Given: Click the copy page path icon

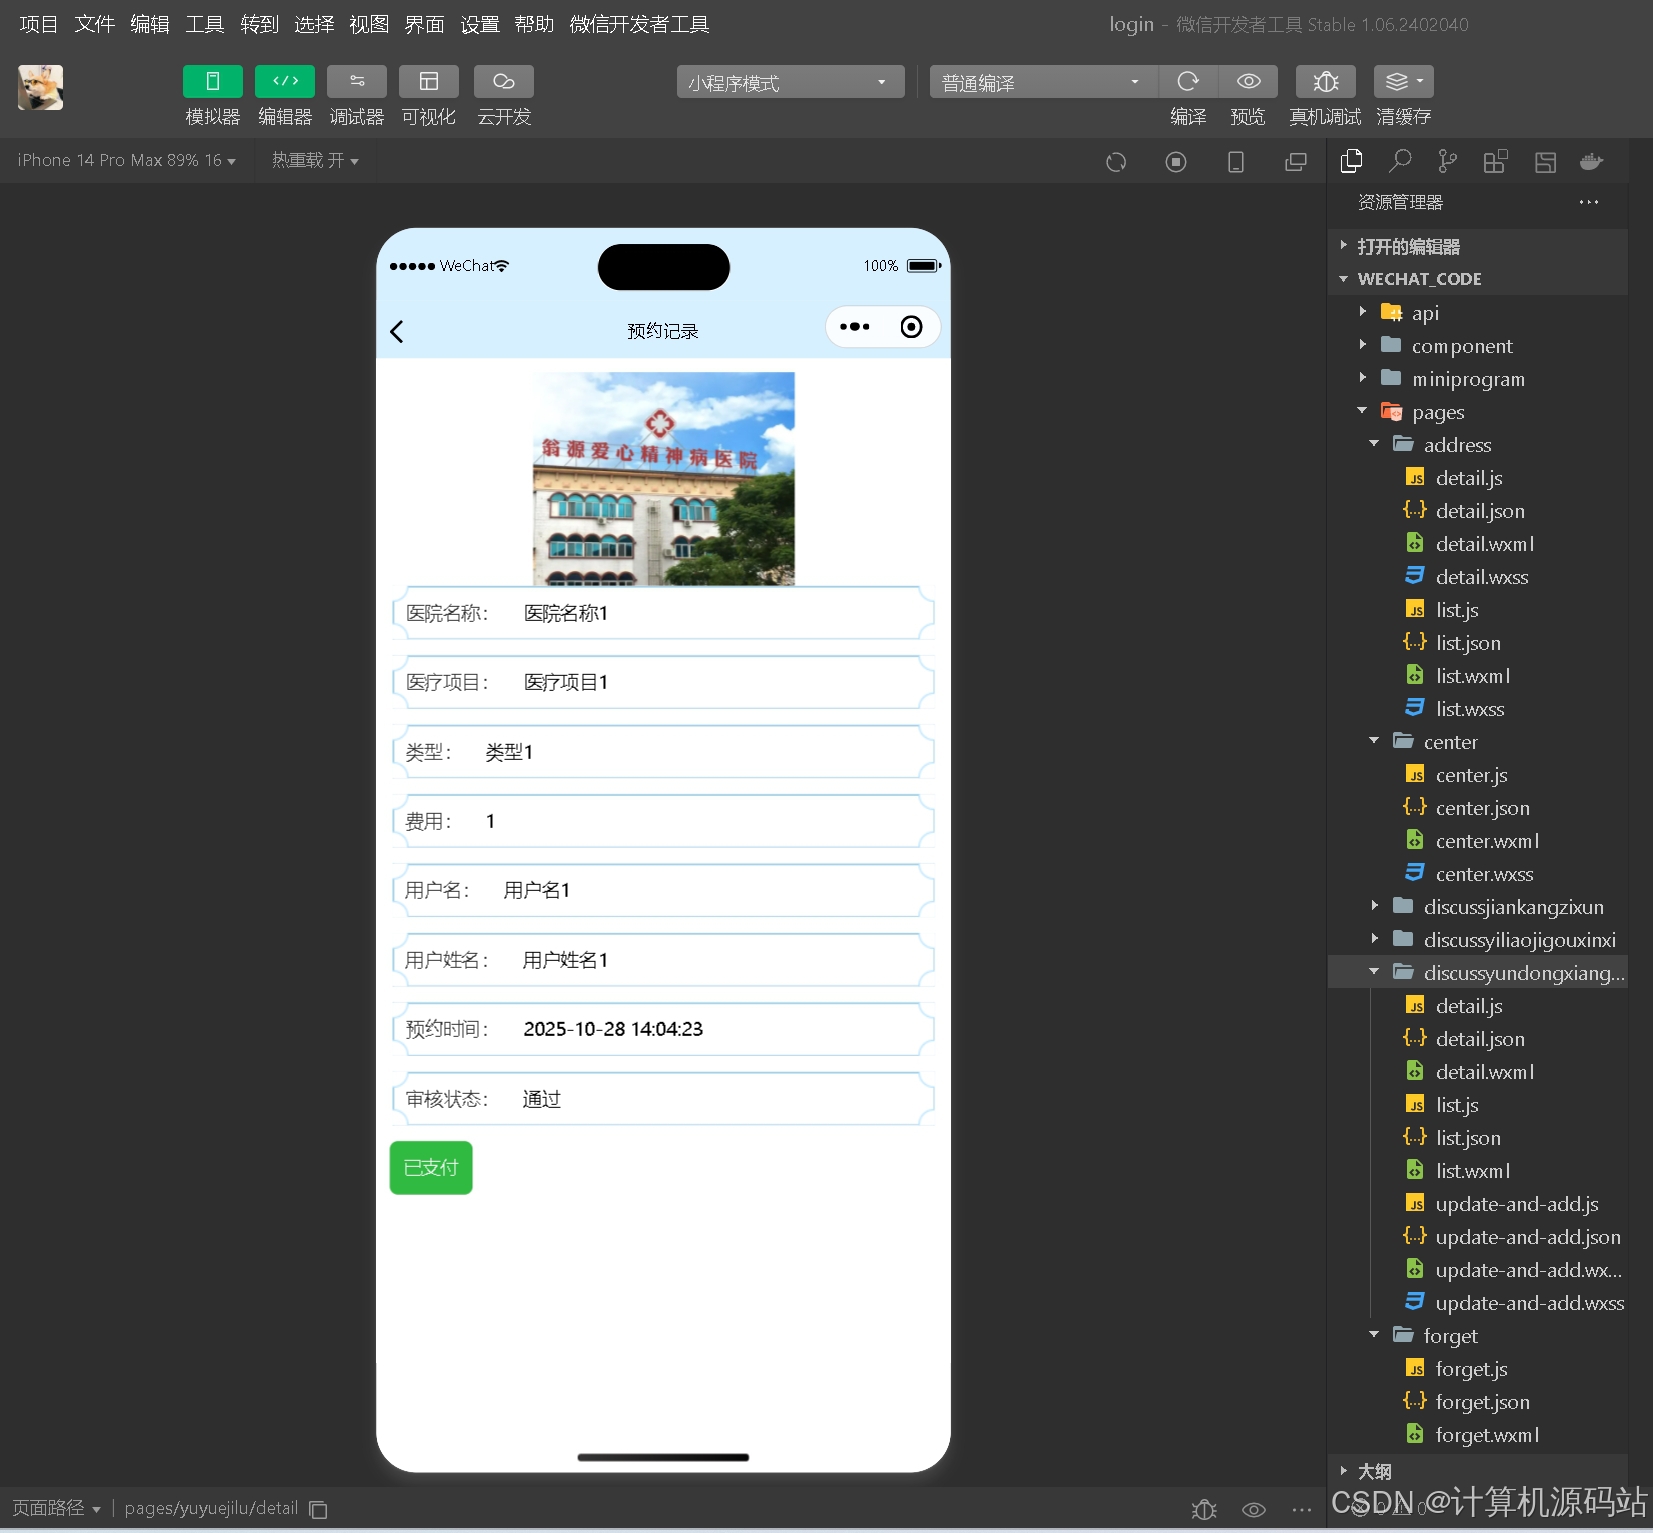Looking at the screenshot, I should pos(318,1509).
